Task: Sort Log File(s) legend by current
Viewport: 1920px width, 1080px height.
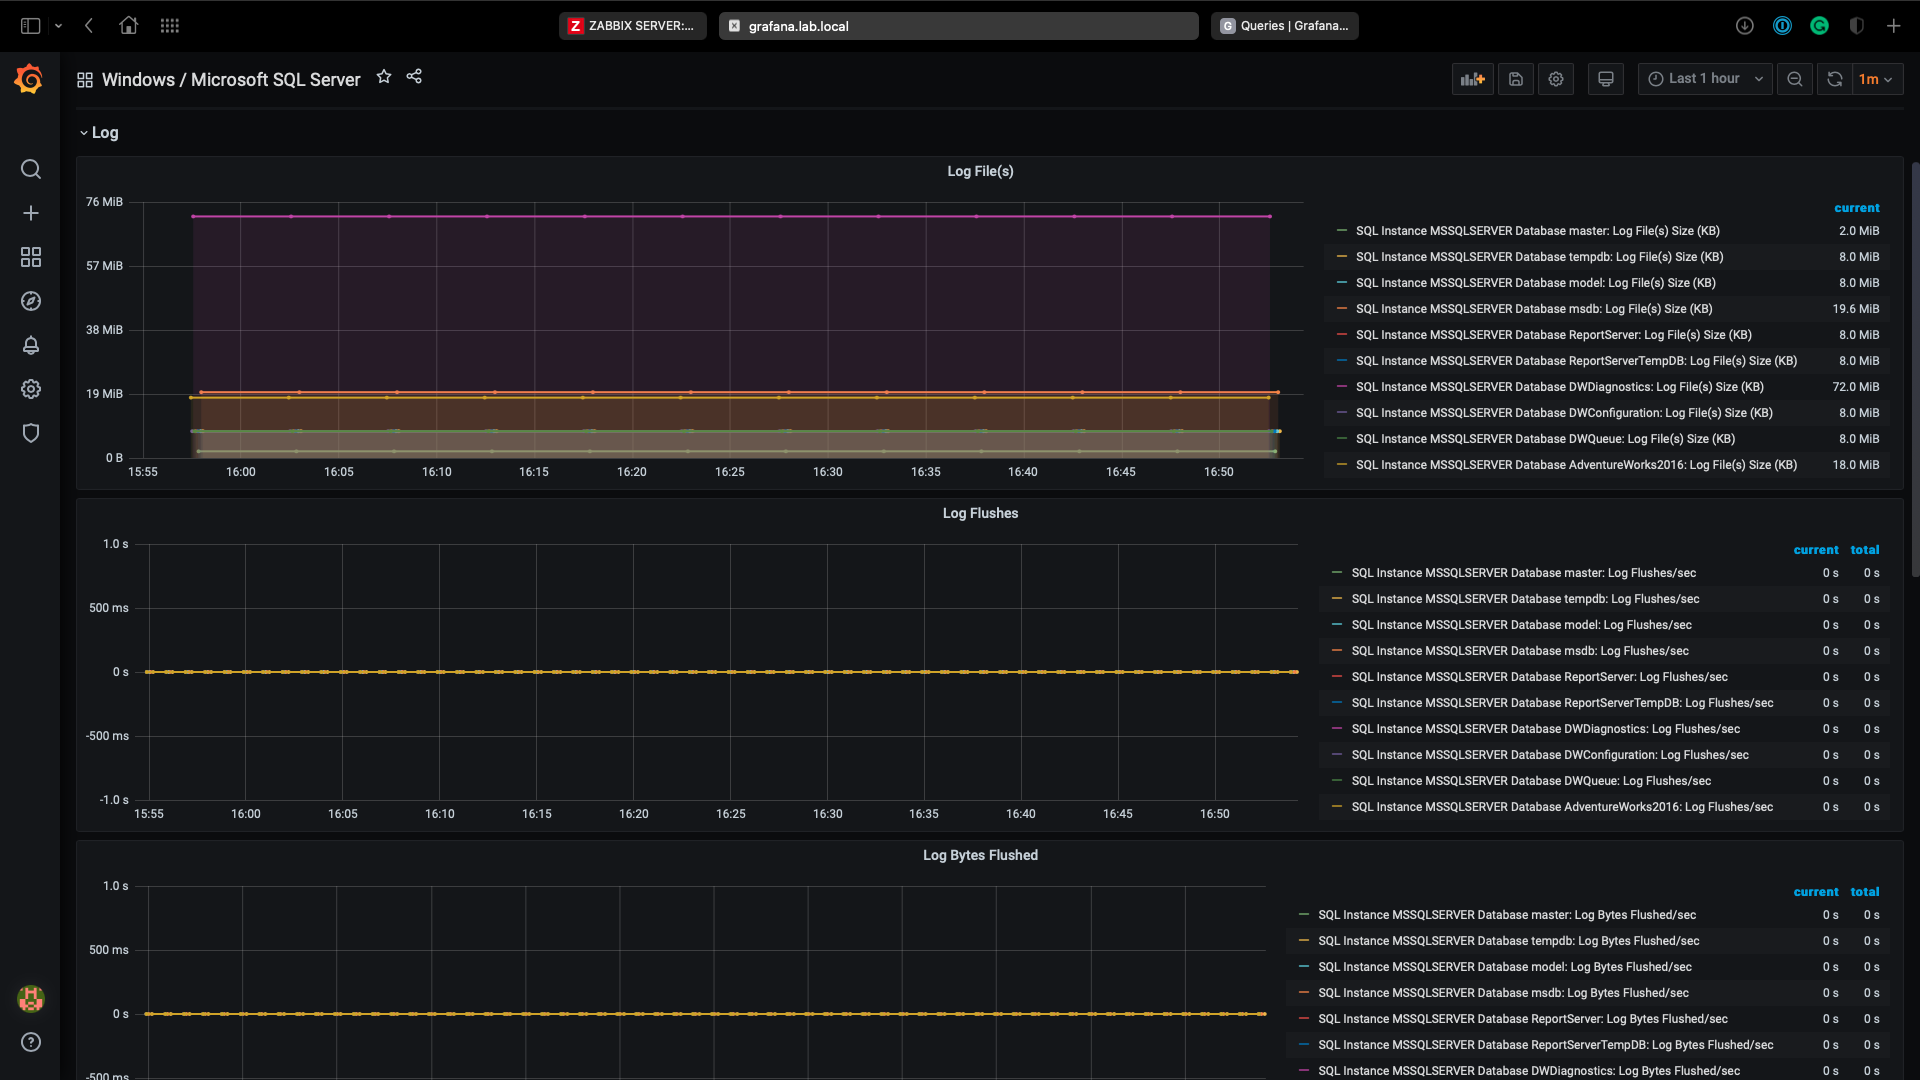Action: pos(1856,208)
